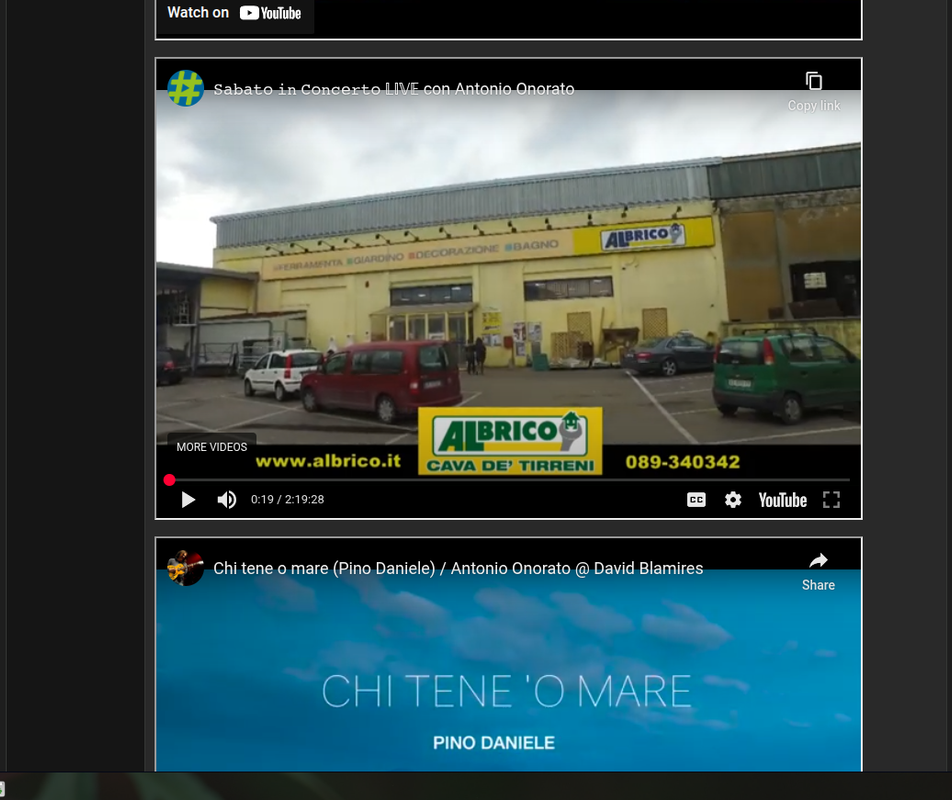Open settings gear on the Albrico video
The width and height of the screenshot is (952, 800).
click(x=733, y=500)
